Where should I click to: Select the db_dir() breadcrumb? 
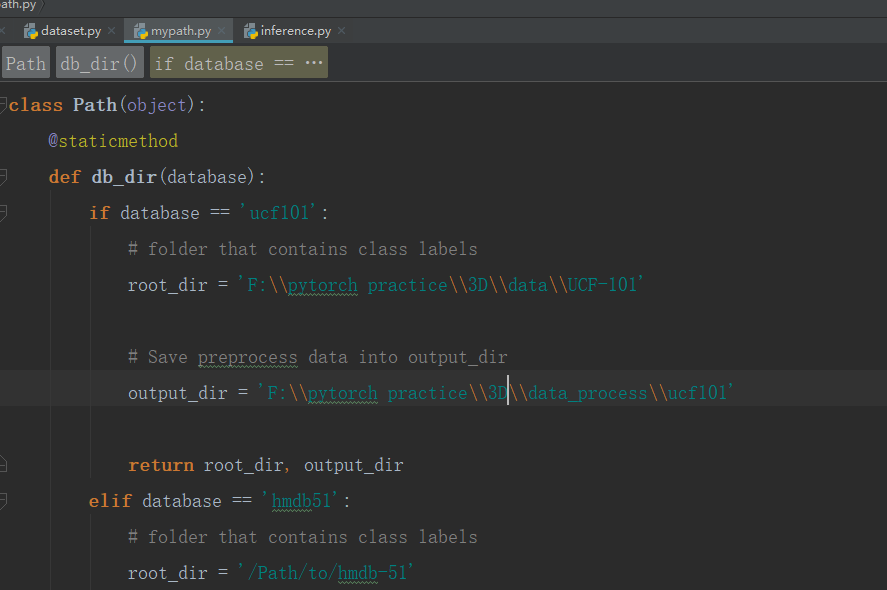(100, 63)
